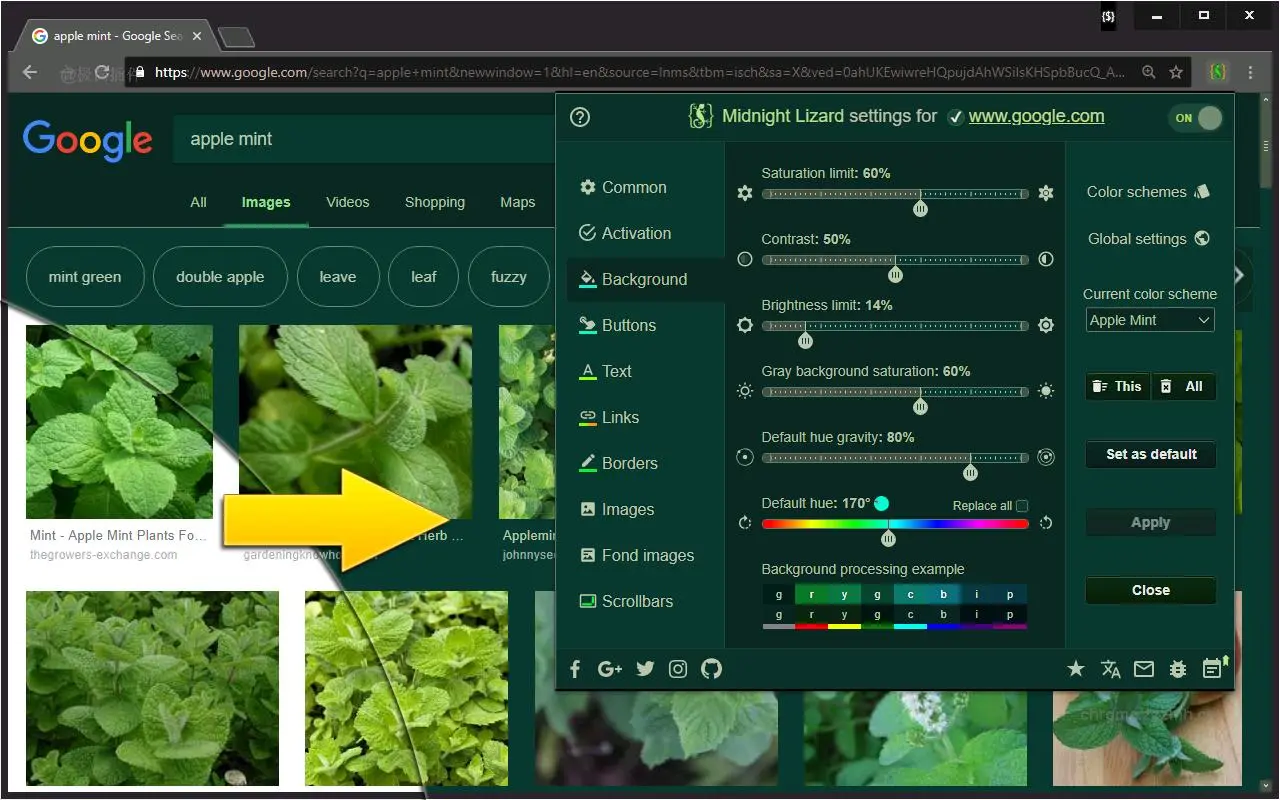This screenshot has height=800, width=1280.
Task: Click the bug report icon
Action: (1178, 668)
